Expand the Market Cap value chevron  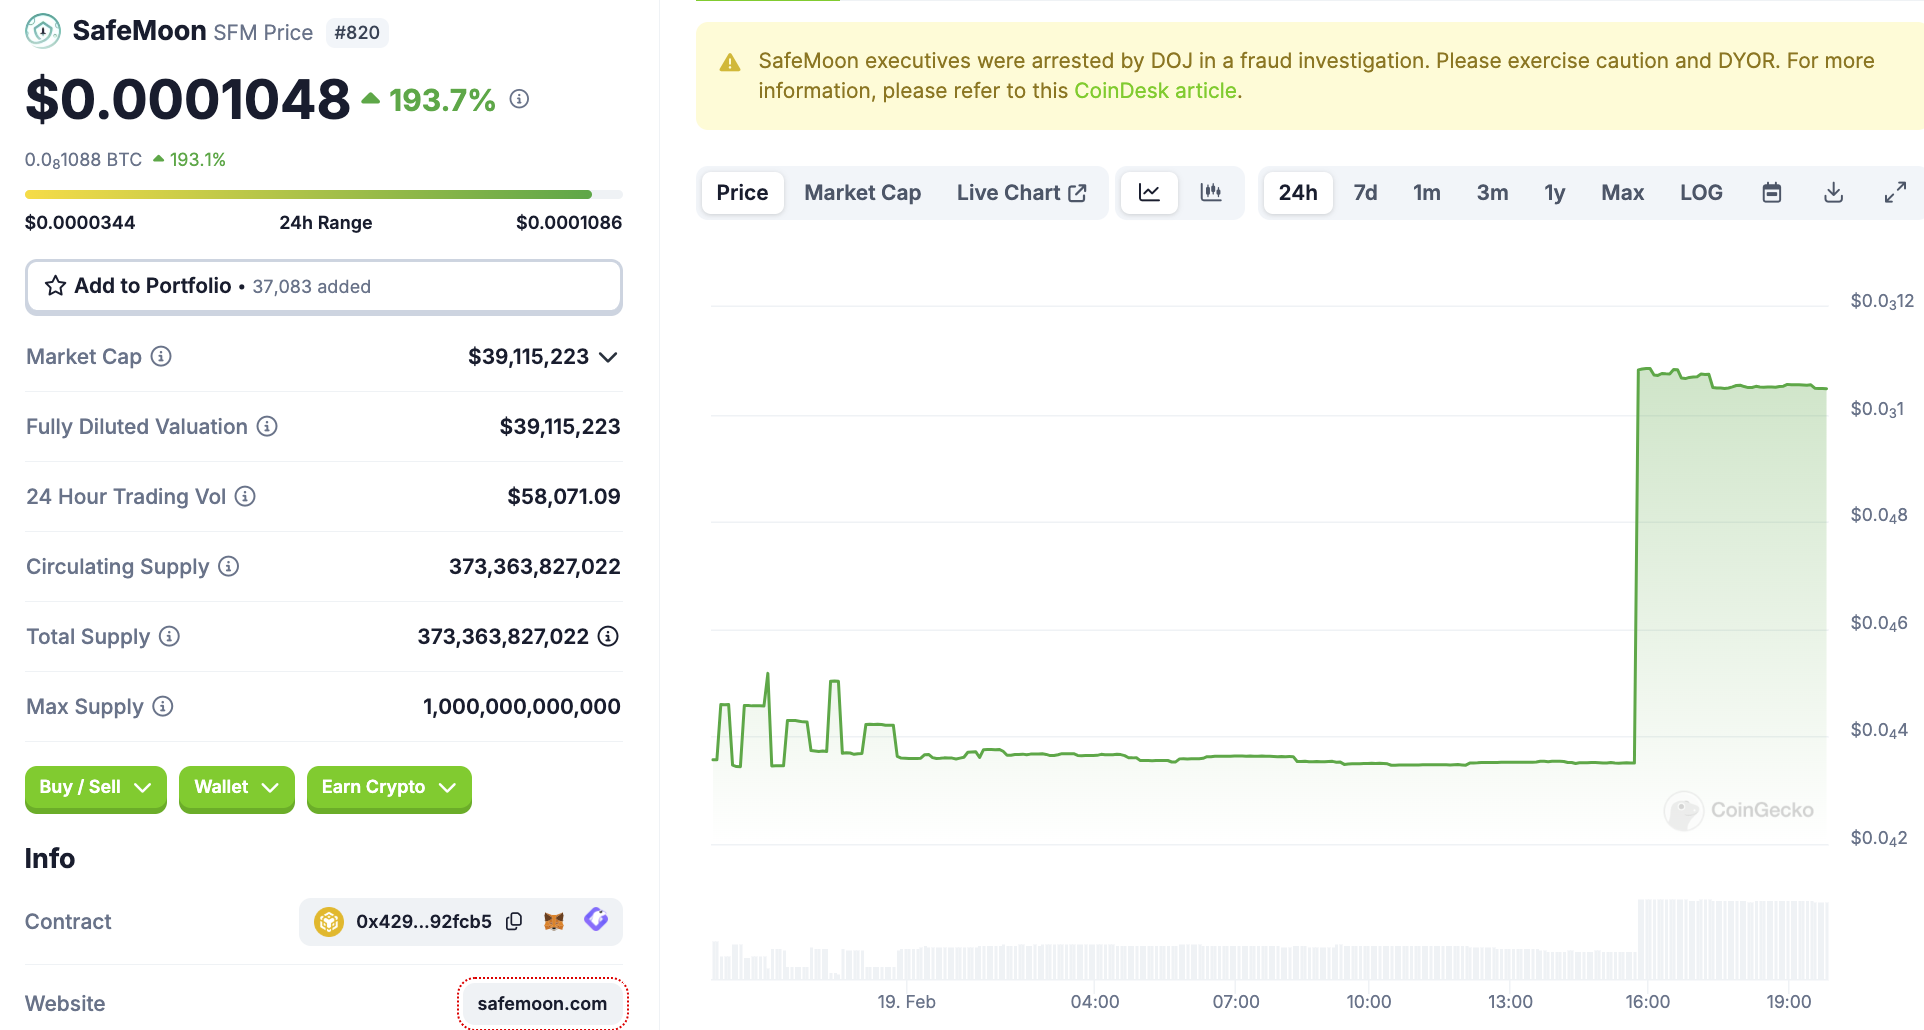pyautogui.click(x=608, y=357)
